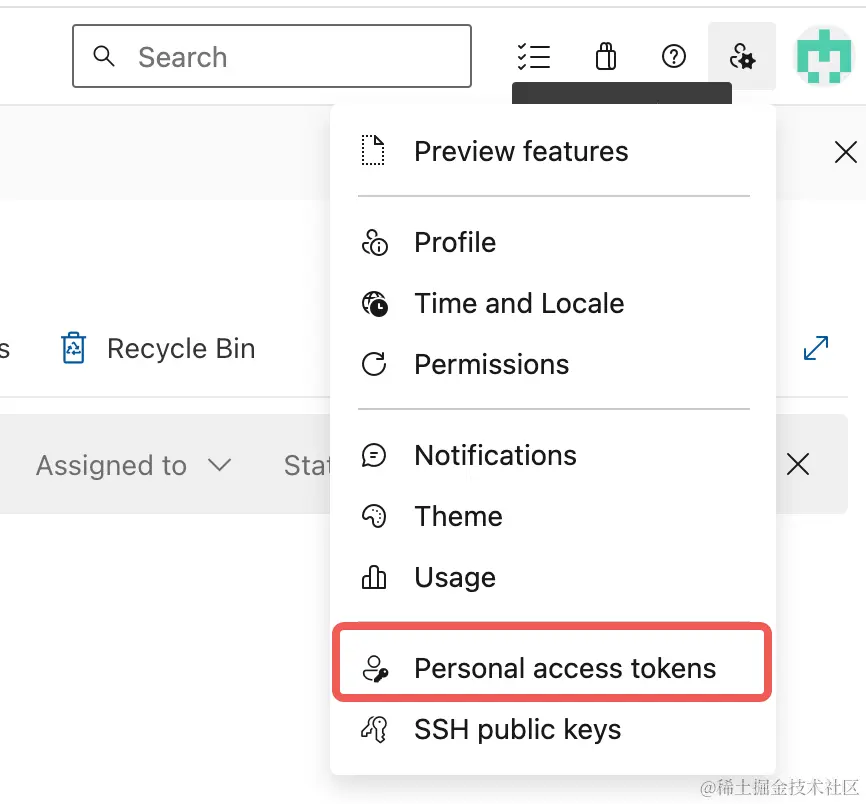
Task: Open the help question mark icon
Action: [674, 56]
